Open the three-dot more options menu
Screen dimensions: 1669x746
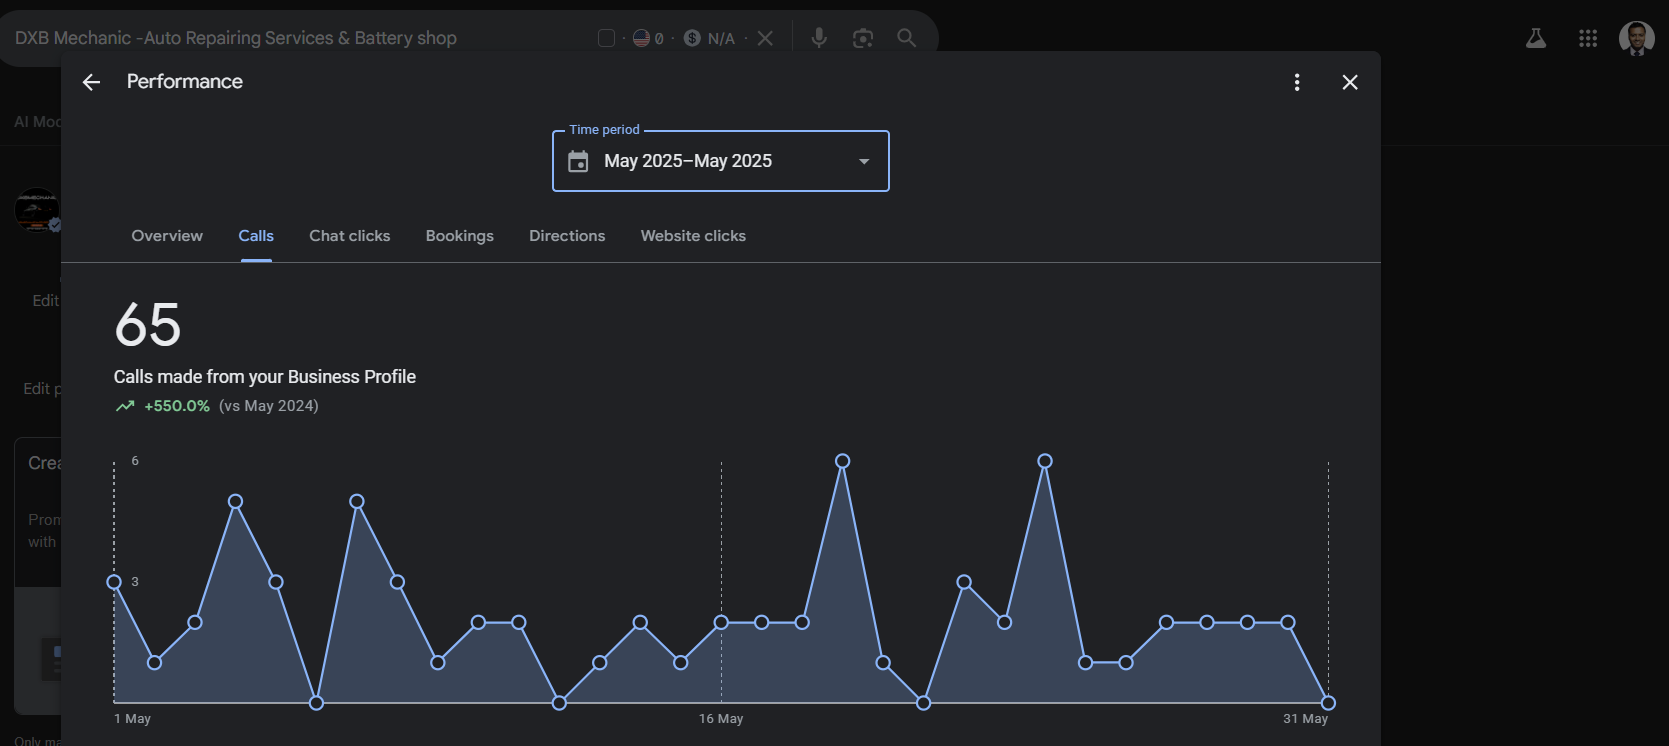click(1297, 82)
